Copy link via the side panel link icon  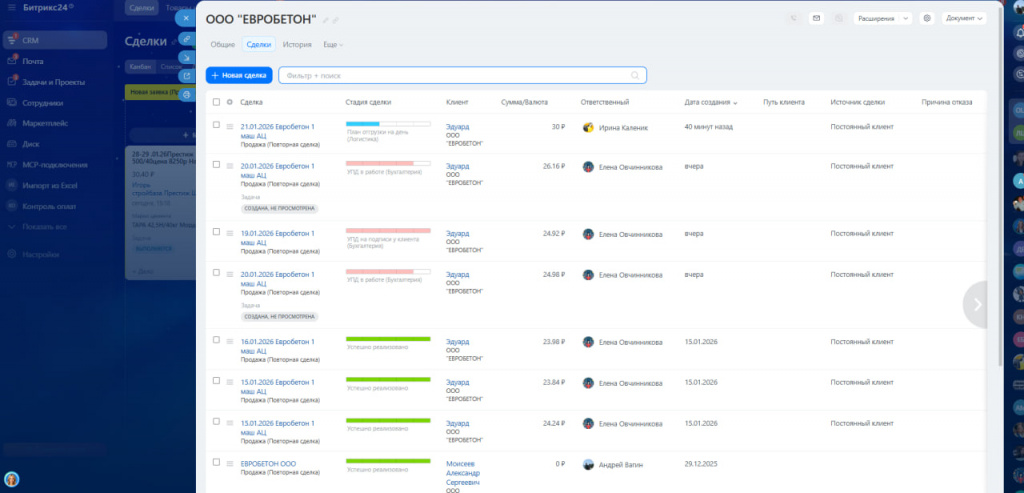pos(187,39)
